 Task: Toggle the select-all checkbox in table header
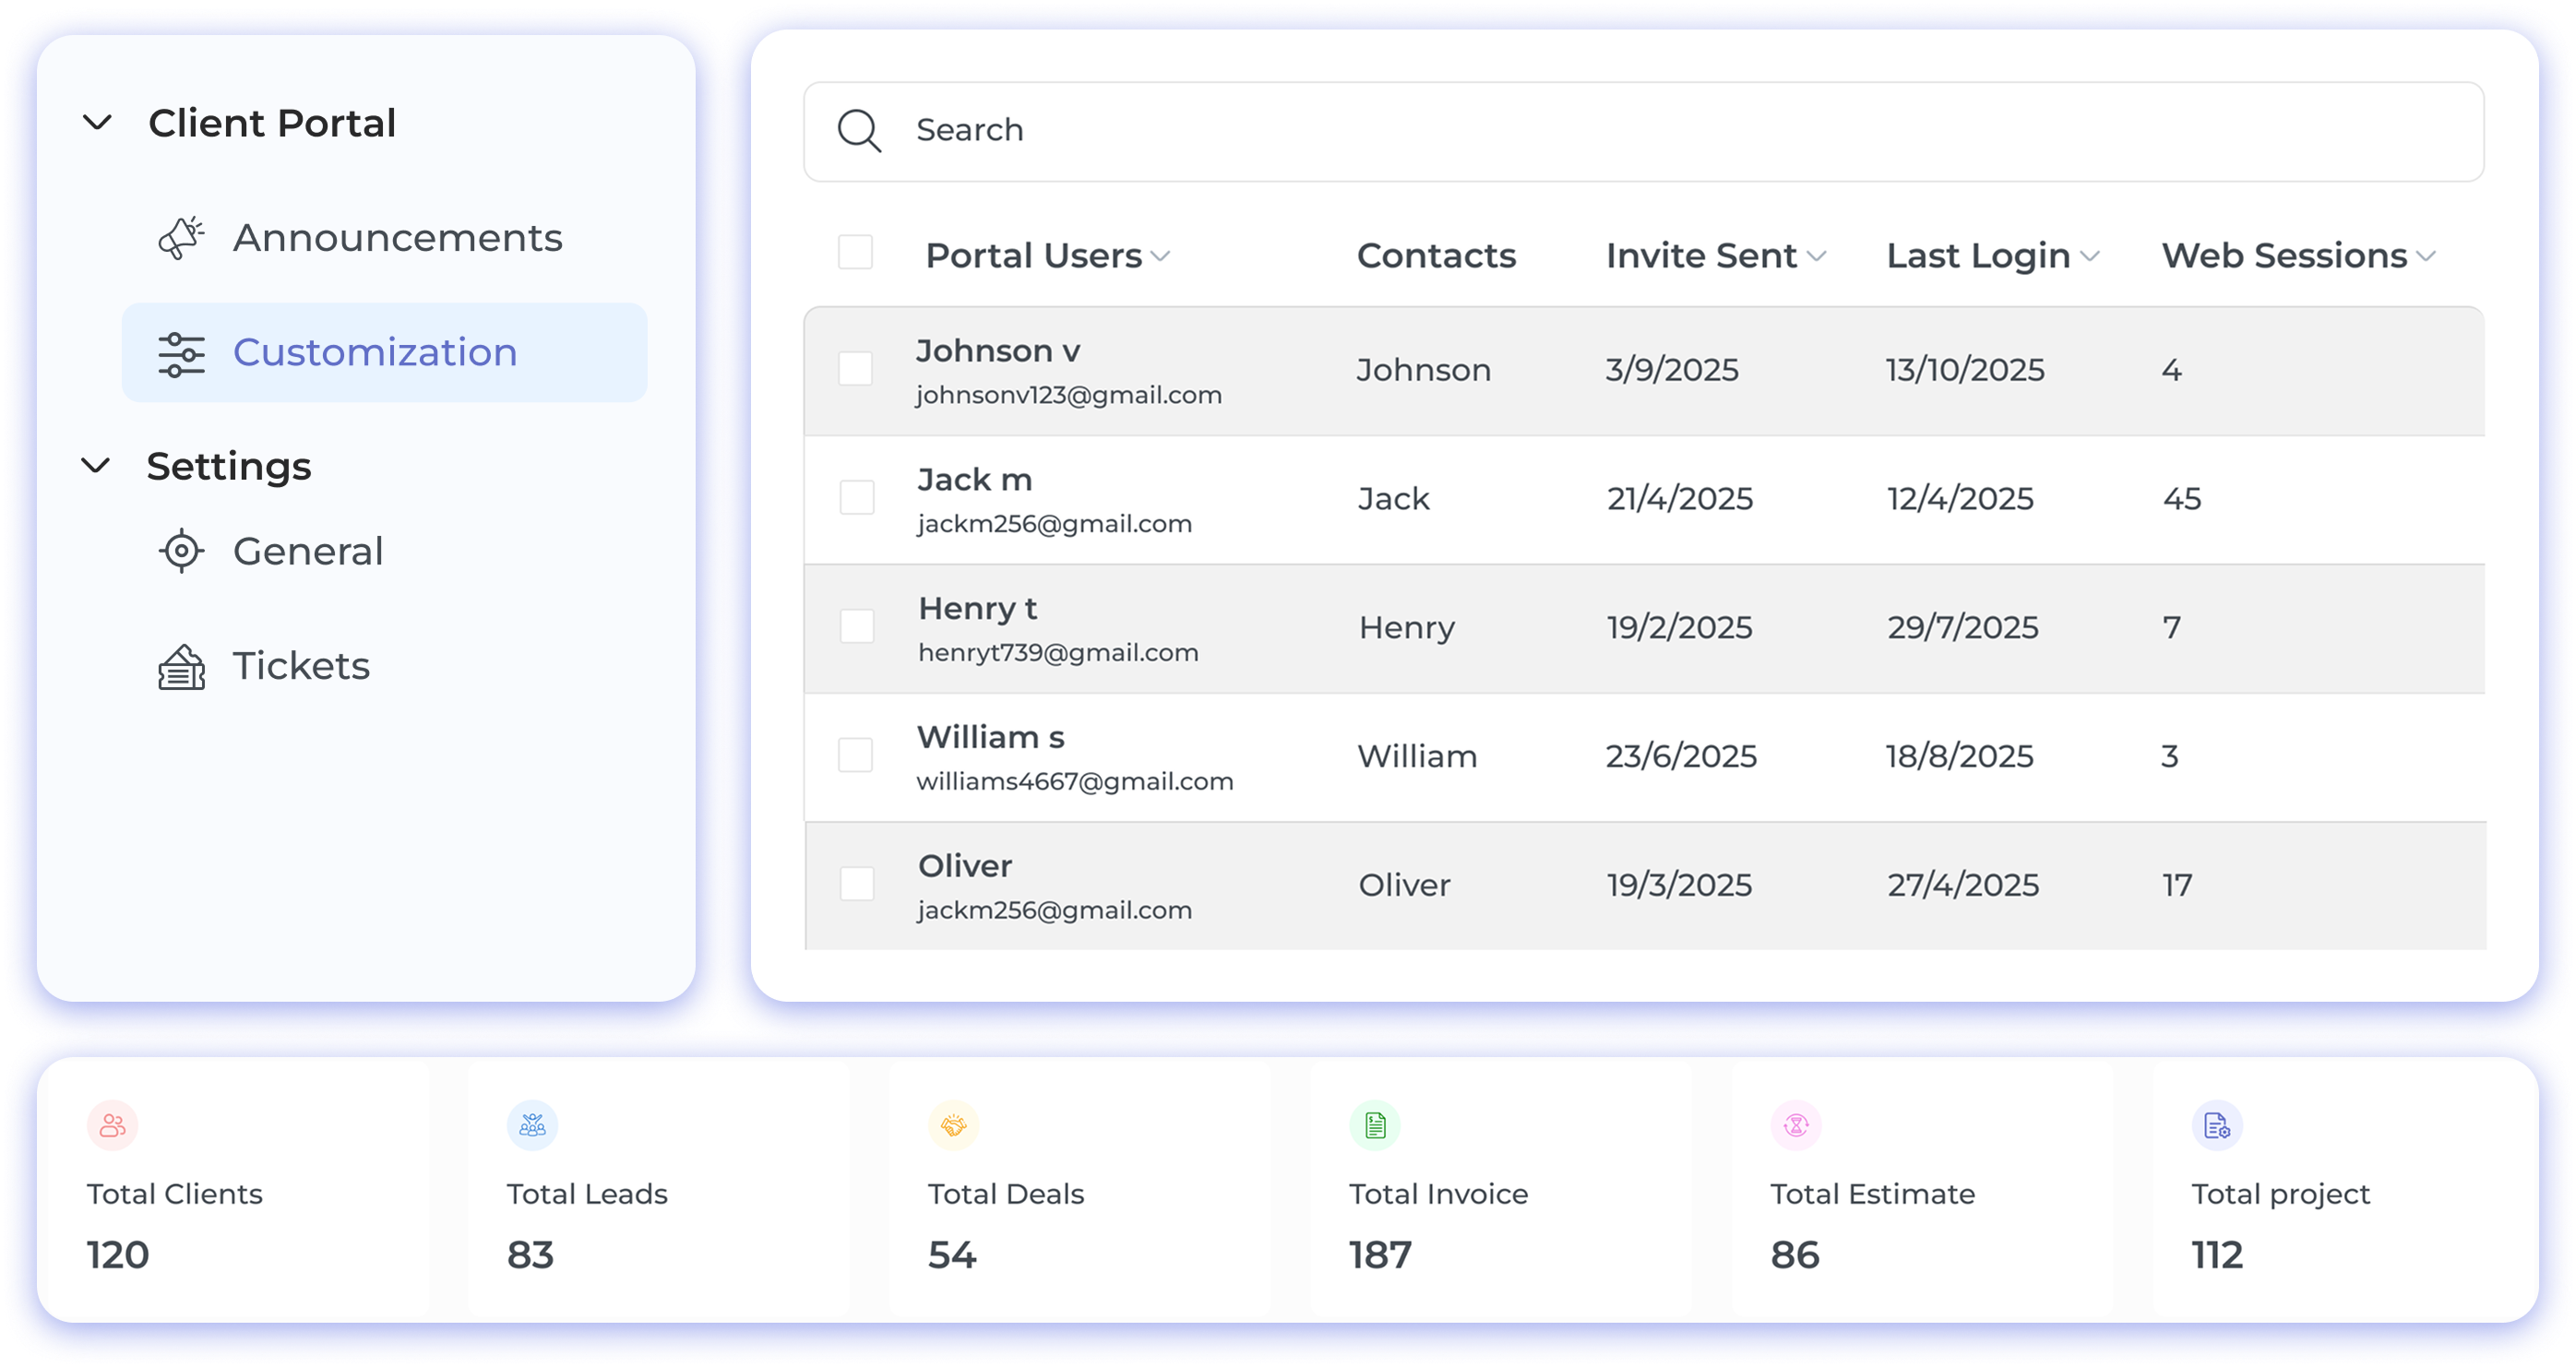pos(855,252)
